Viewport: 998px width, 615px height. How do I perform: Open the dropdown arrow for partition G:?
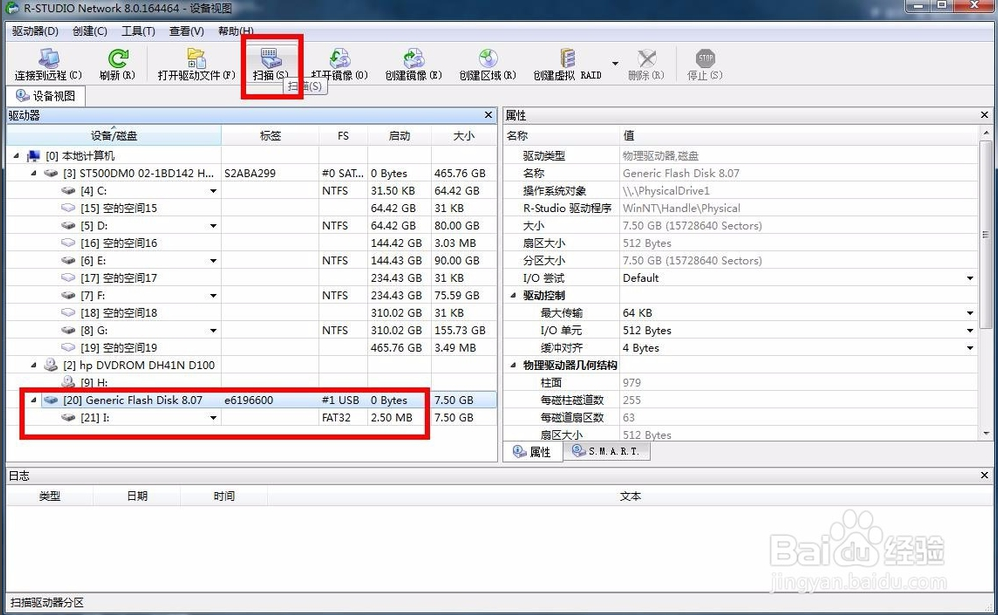213,331
